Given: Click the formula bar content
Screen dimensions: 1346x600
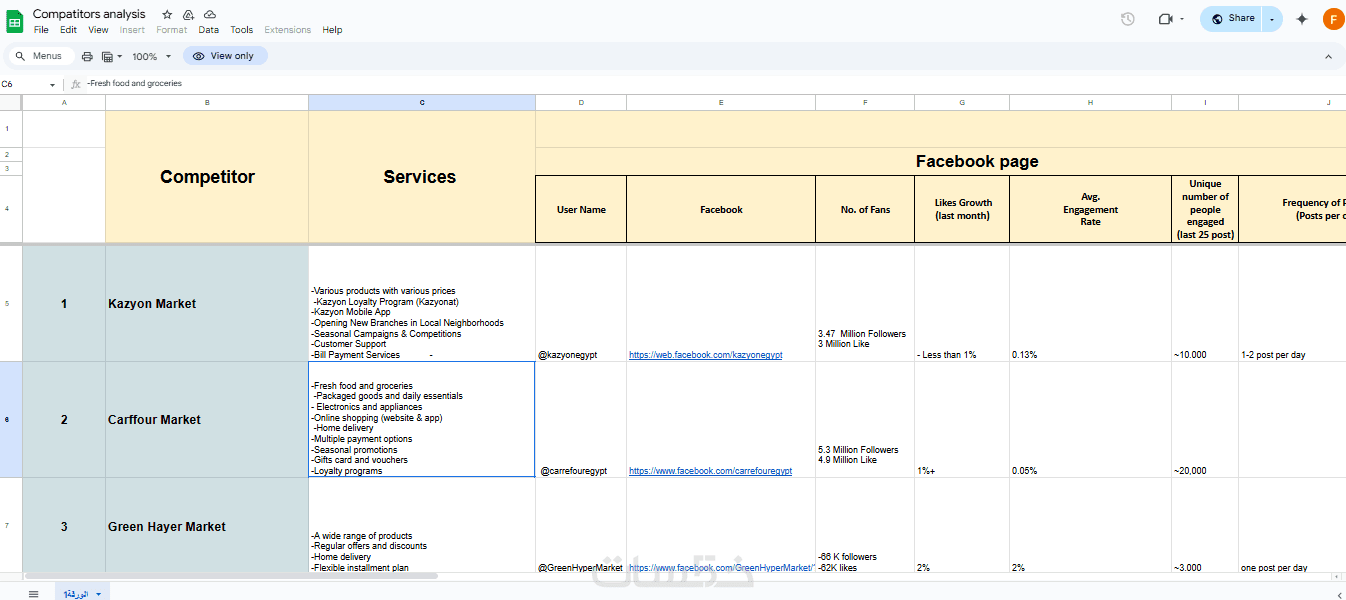Looking at the screenshot, I should click(x=135, y=84).
